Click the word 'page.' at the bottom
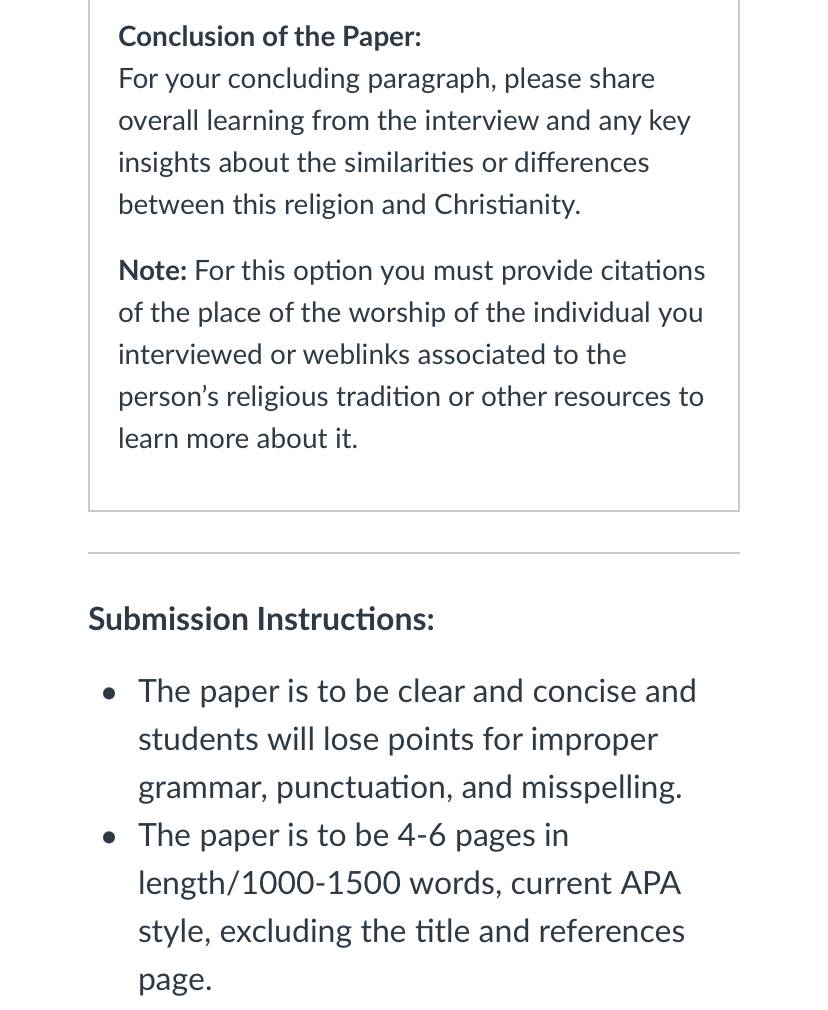 pos(175,980)
